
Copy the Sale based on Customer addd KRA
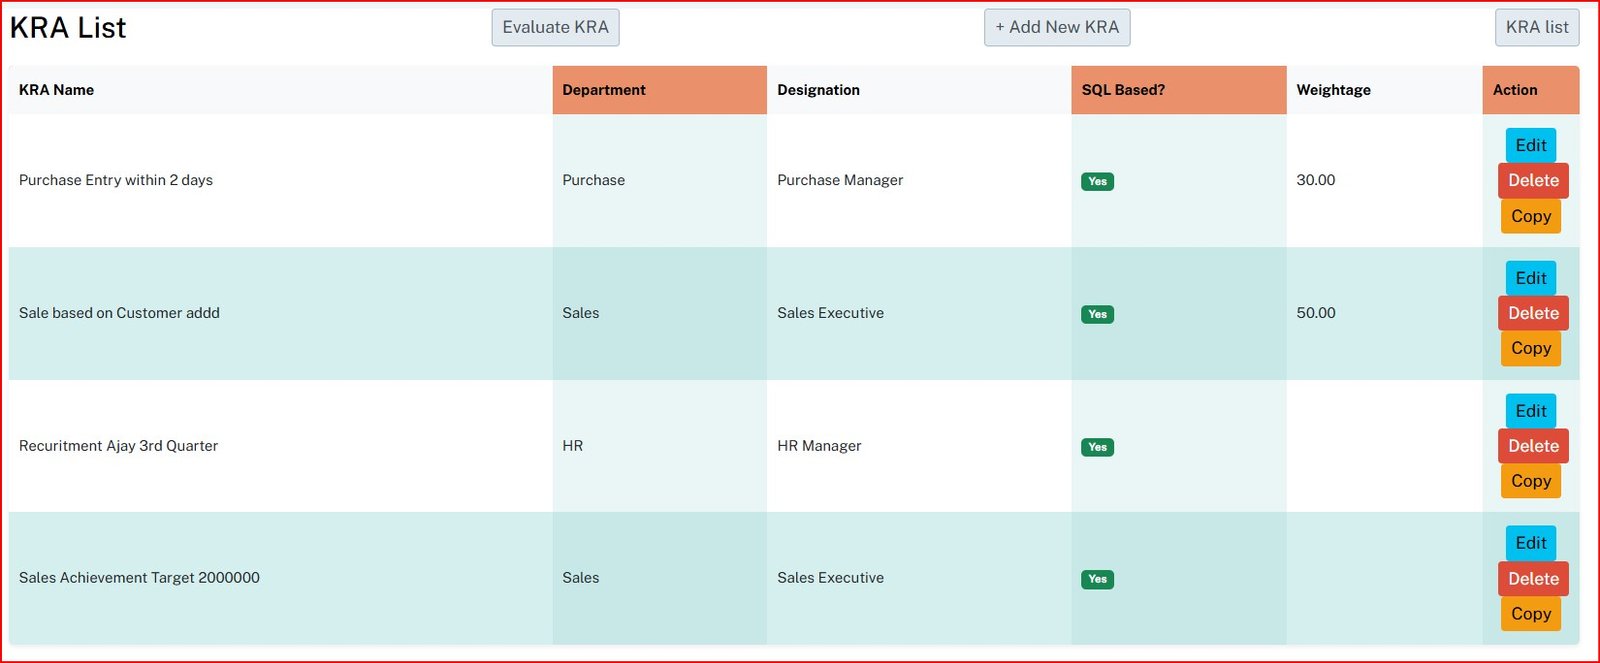pos(1530,349)
